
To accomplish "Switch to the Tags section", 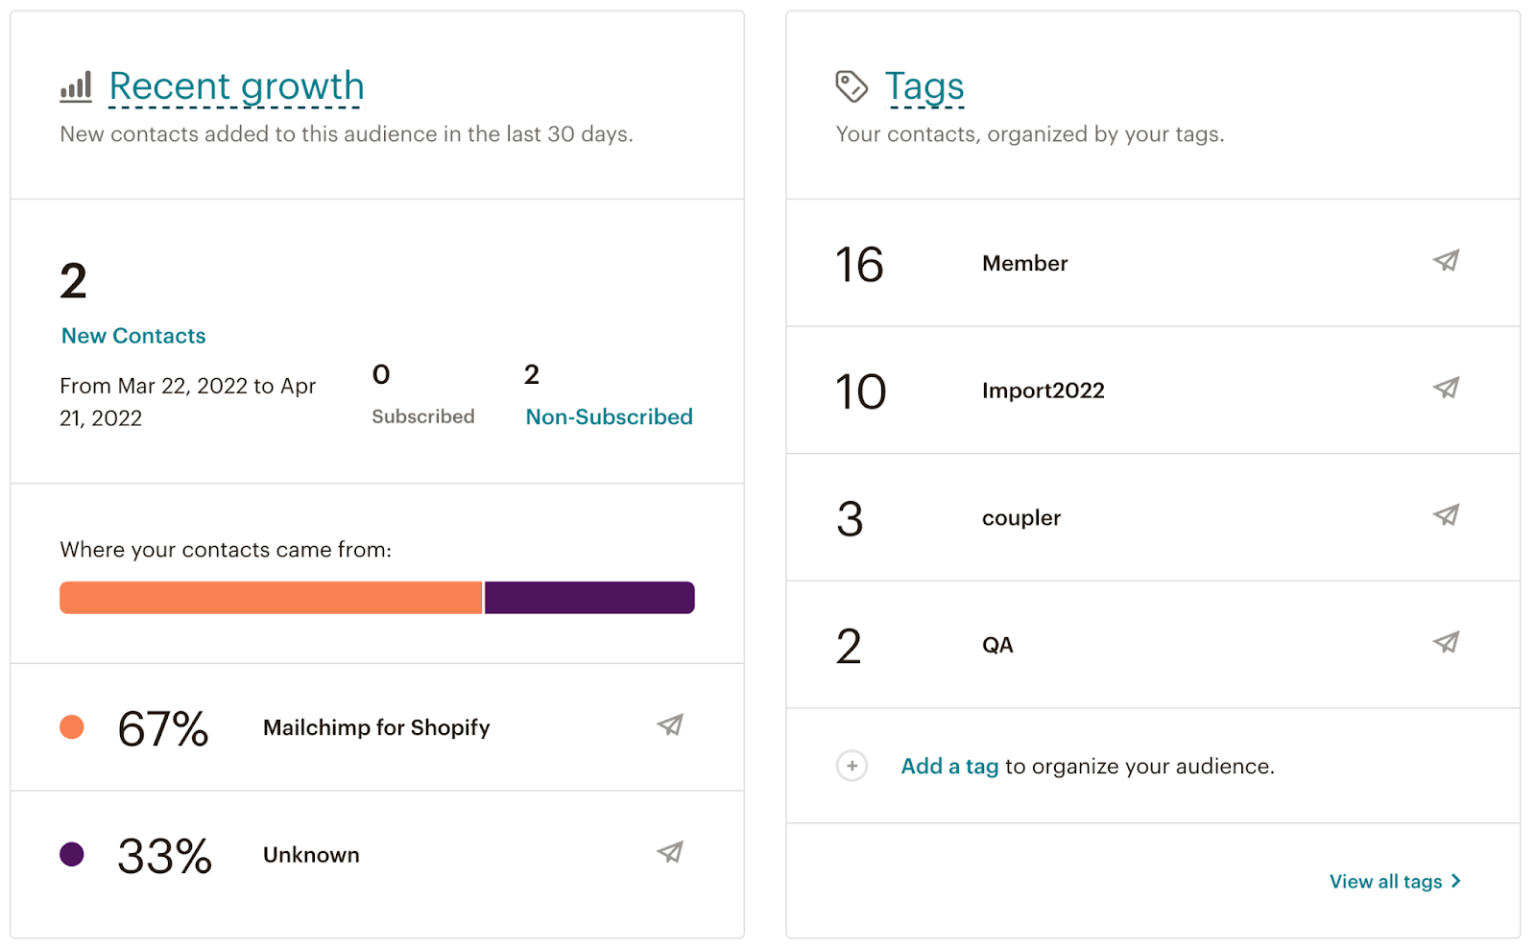I will 924,86.
